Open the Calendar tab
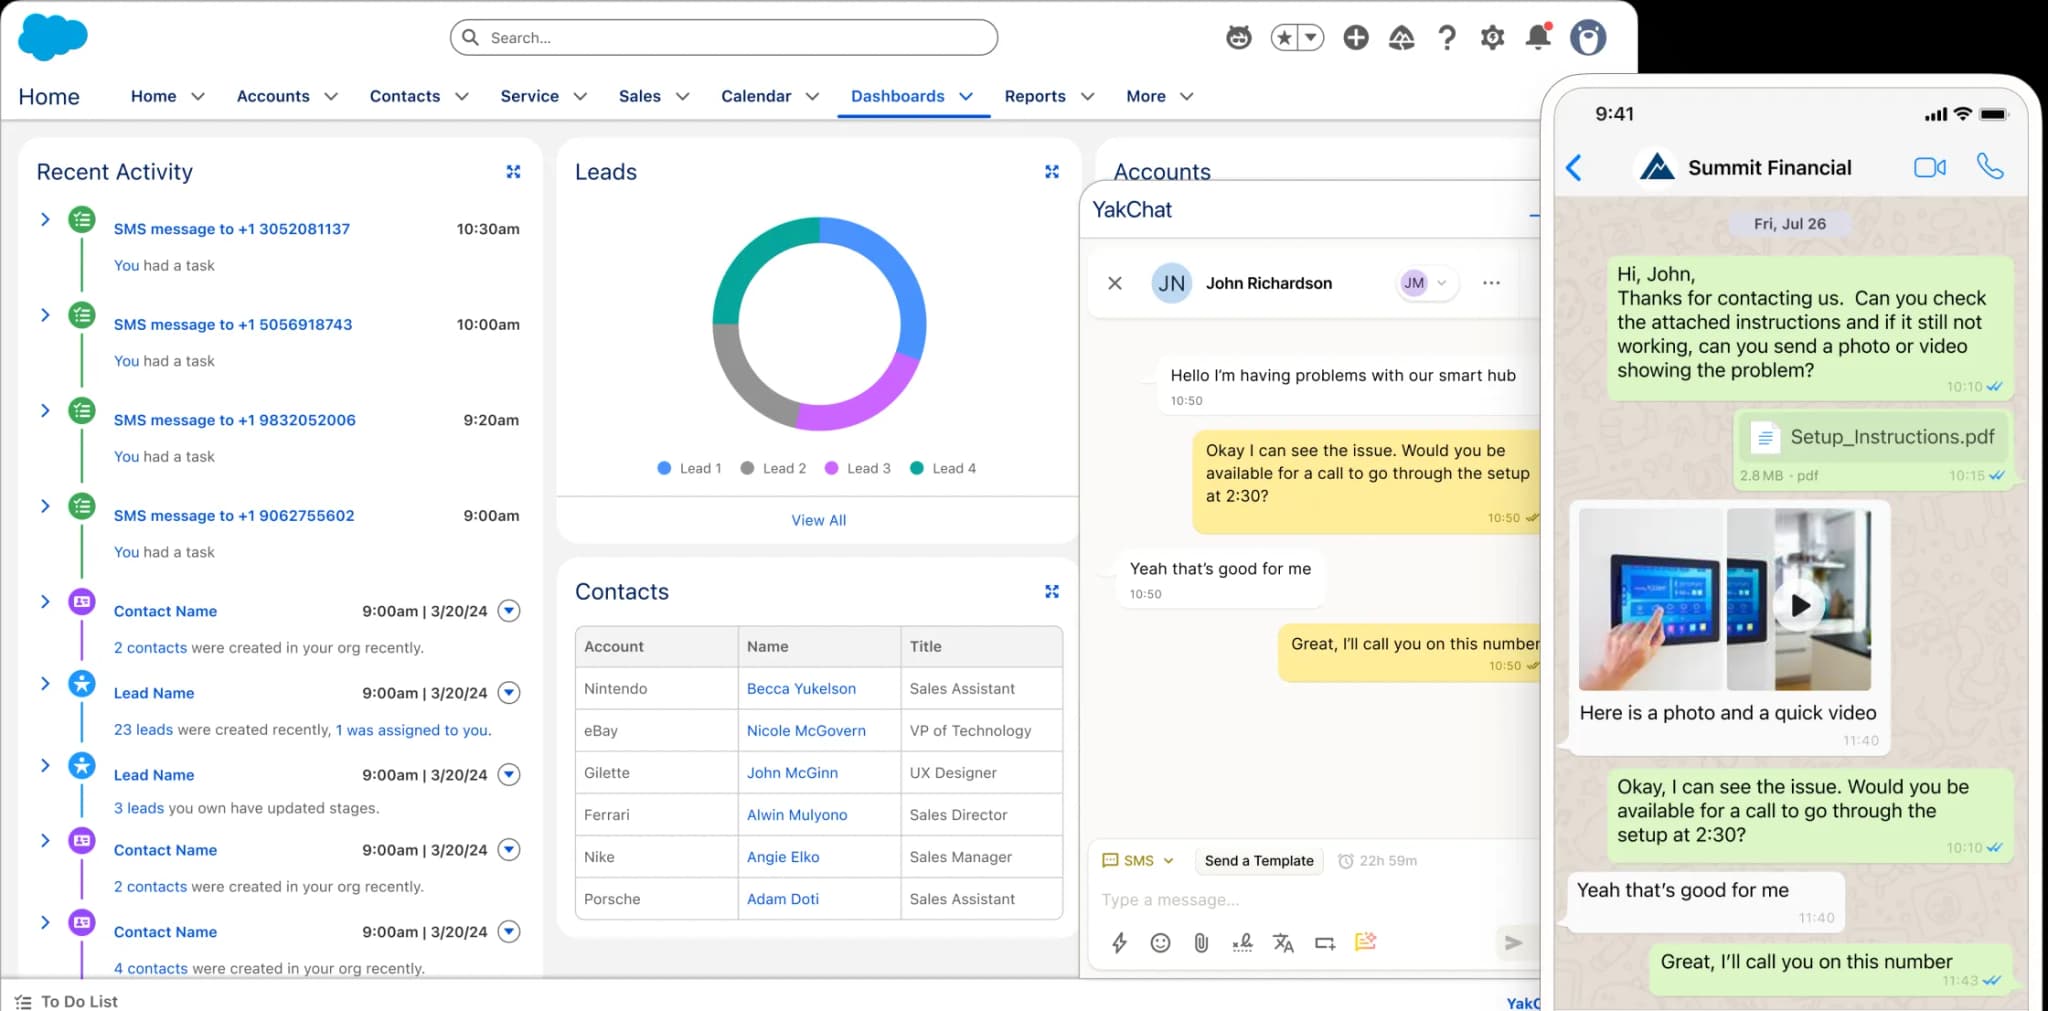 click(756, 96)
